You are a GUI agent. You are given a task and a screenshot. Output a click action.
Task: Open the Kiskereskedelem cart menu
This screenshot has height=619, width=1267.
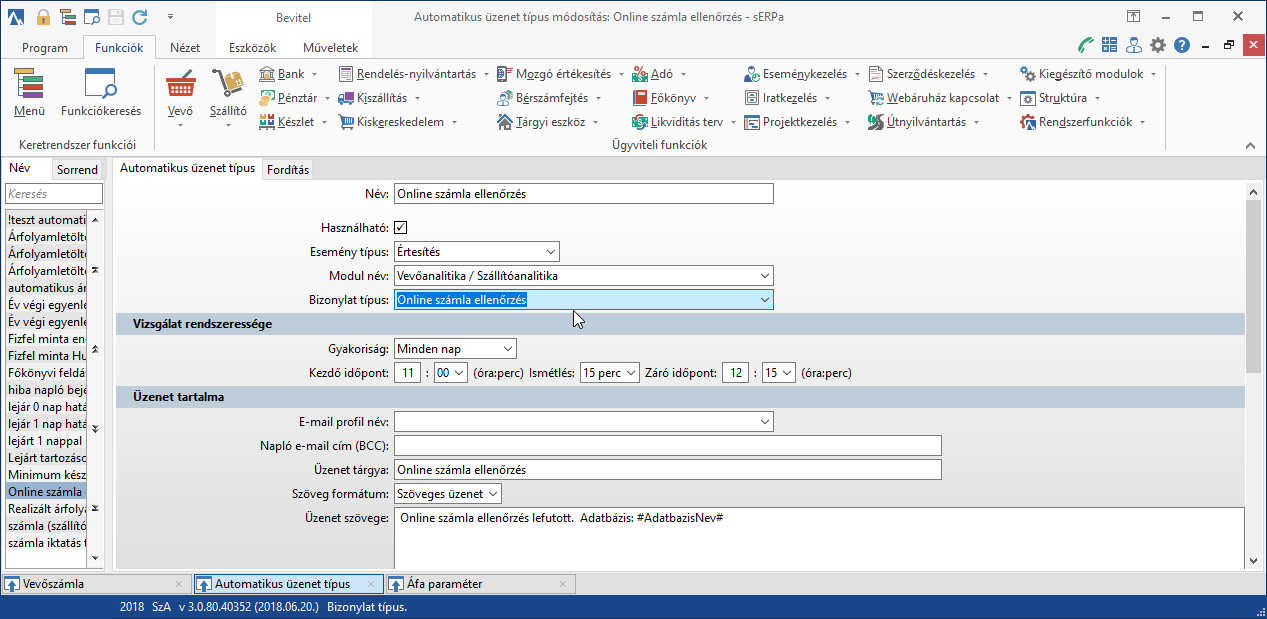pos(398,122)
